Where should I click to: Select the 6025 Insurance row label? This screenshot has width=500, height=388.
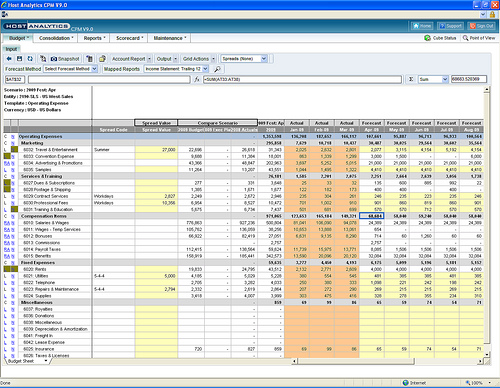(39, 349)
